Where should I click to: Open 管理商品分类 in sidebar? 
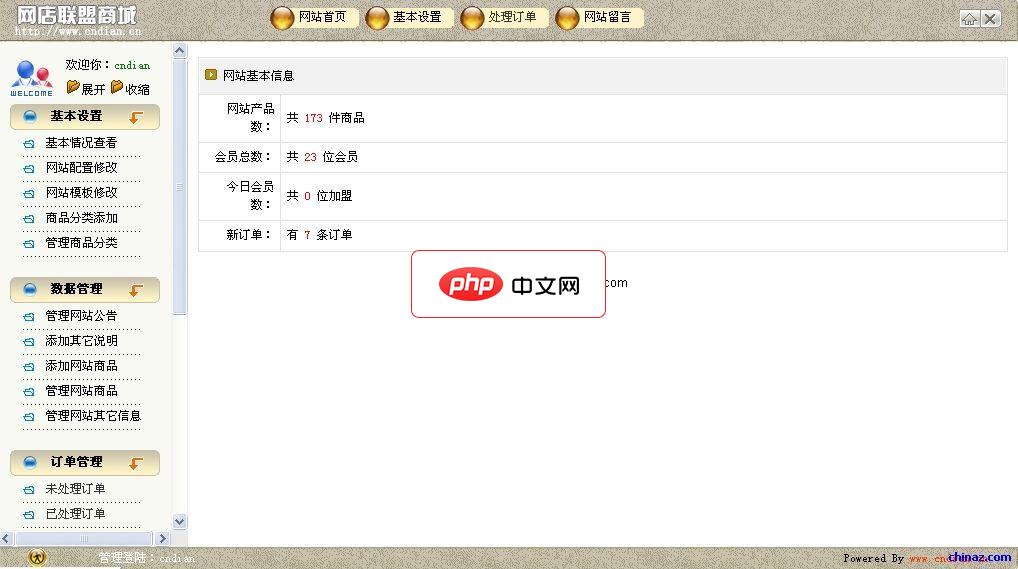pyautogui.click(x=81, y=243)
